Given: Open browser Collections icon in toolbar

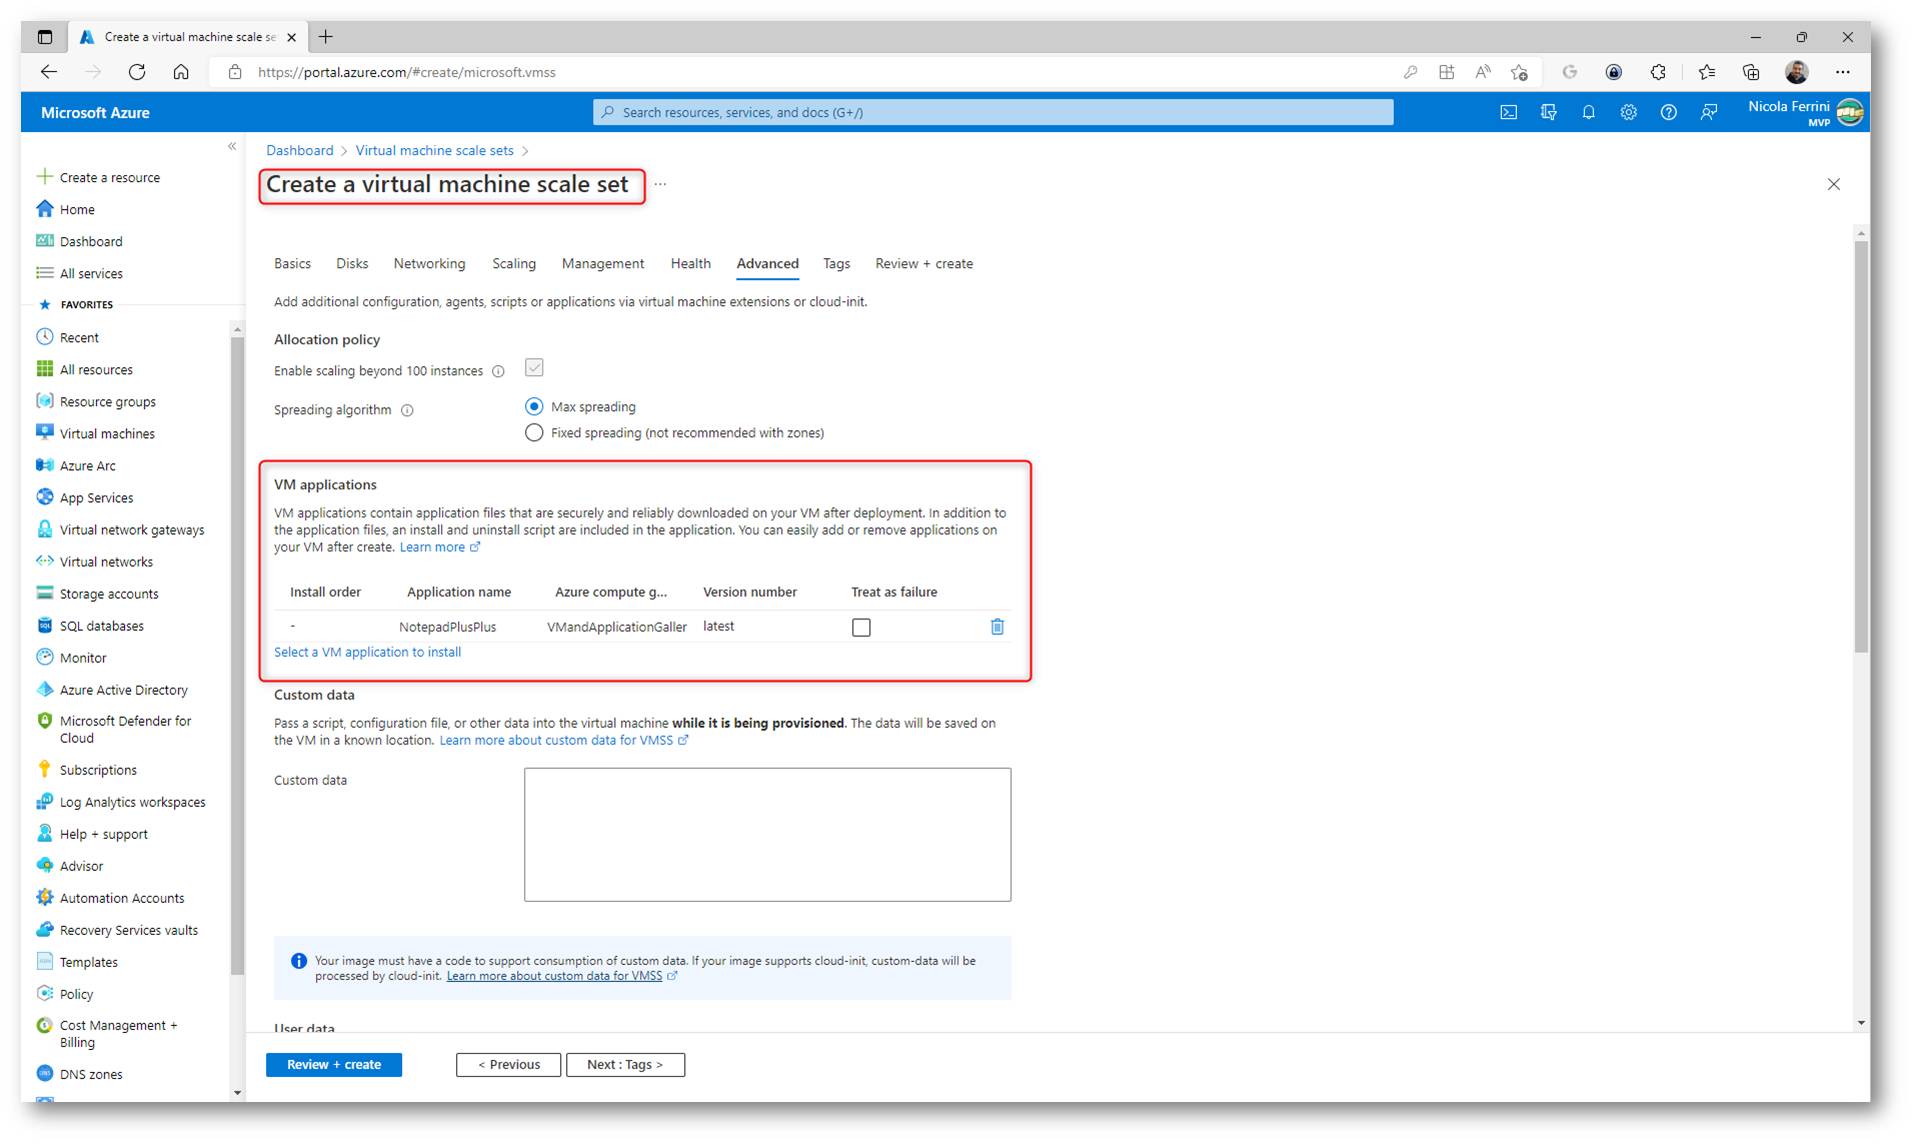Looking at the screenshot, I should [1750, 72].
